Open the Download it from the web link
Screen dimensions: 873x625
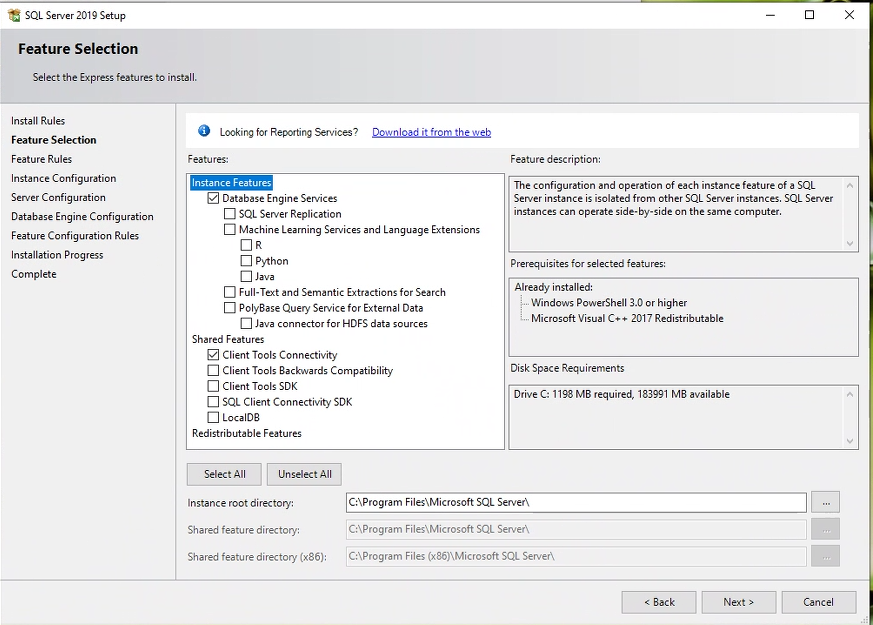pos(431,132)
